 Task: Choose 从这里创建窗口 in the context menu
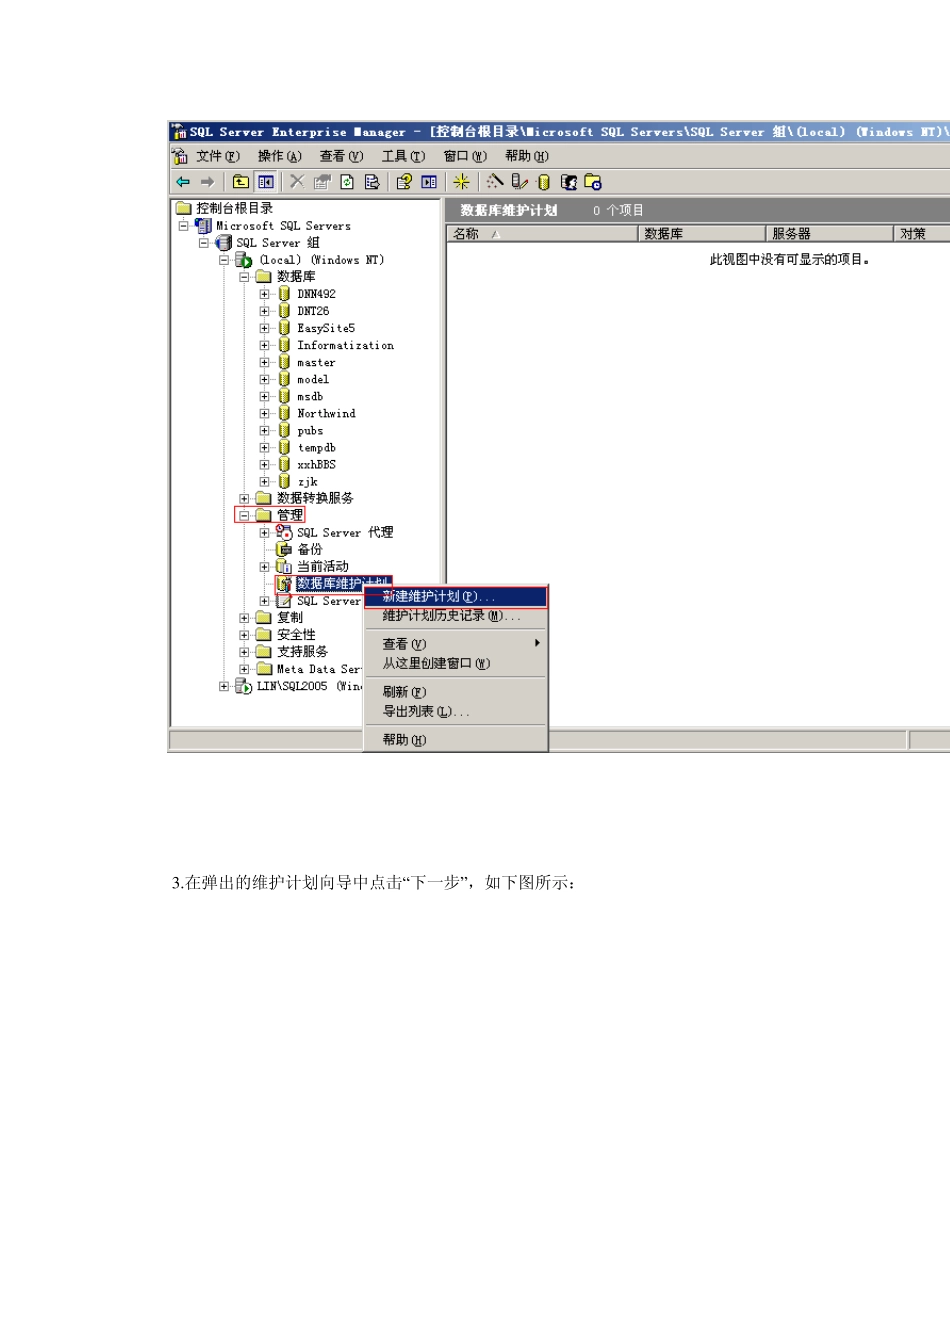(456, 663)
